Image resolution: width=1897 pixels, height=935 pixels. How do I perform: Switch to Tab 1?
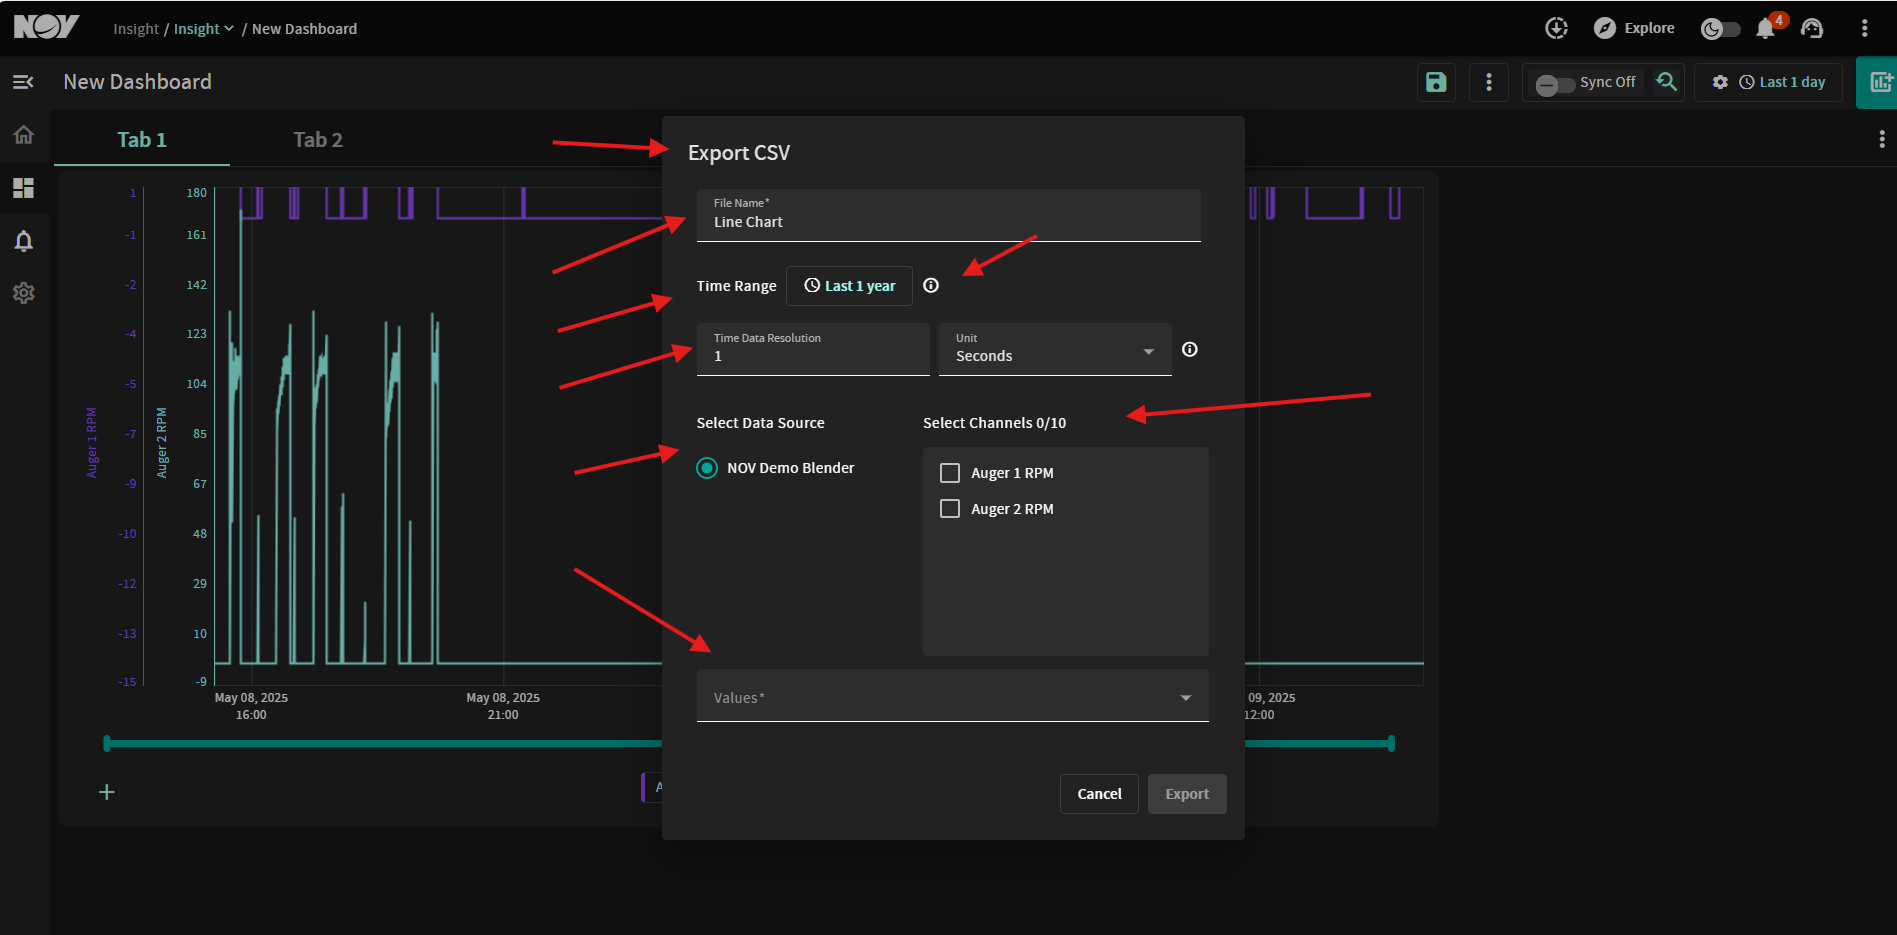point(142,140)
